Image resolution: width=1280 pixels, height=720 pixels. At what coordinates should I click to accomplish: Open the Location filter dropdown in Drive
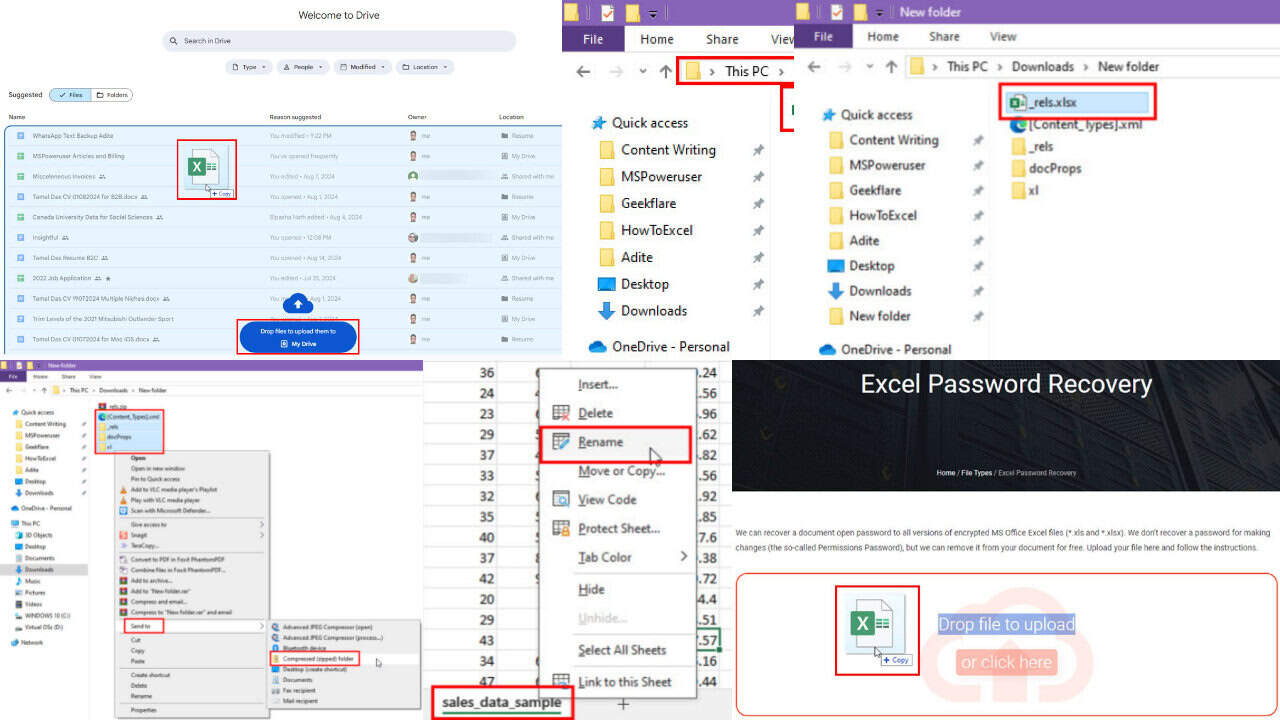pyautogui.click(x=425, y=67)
